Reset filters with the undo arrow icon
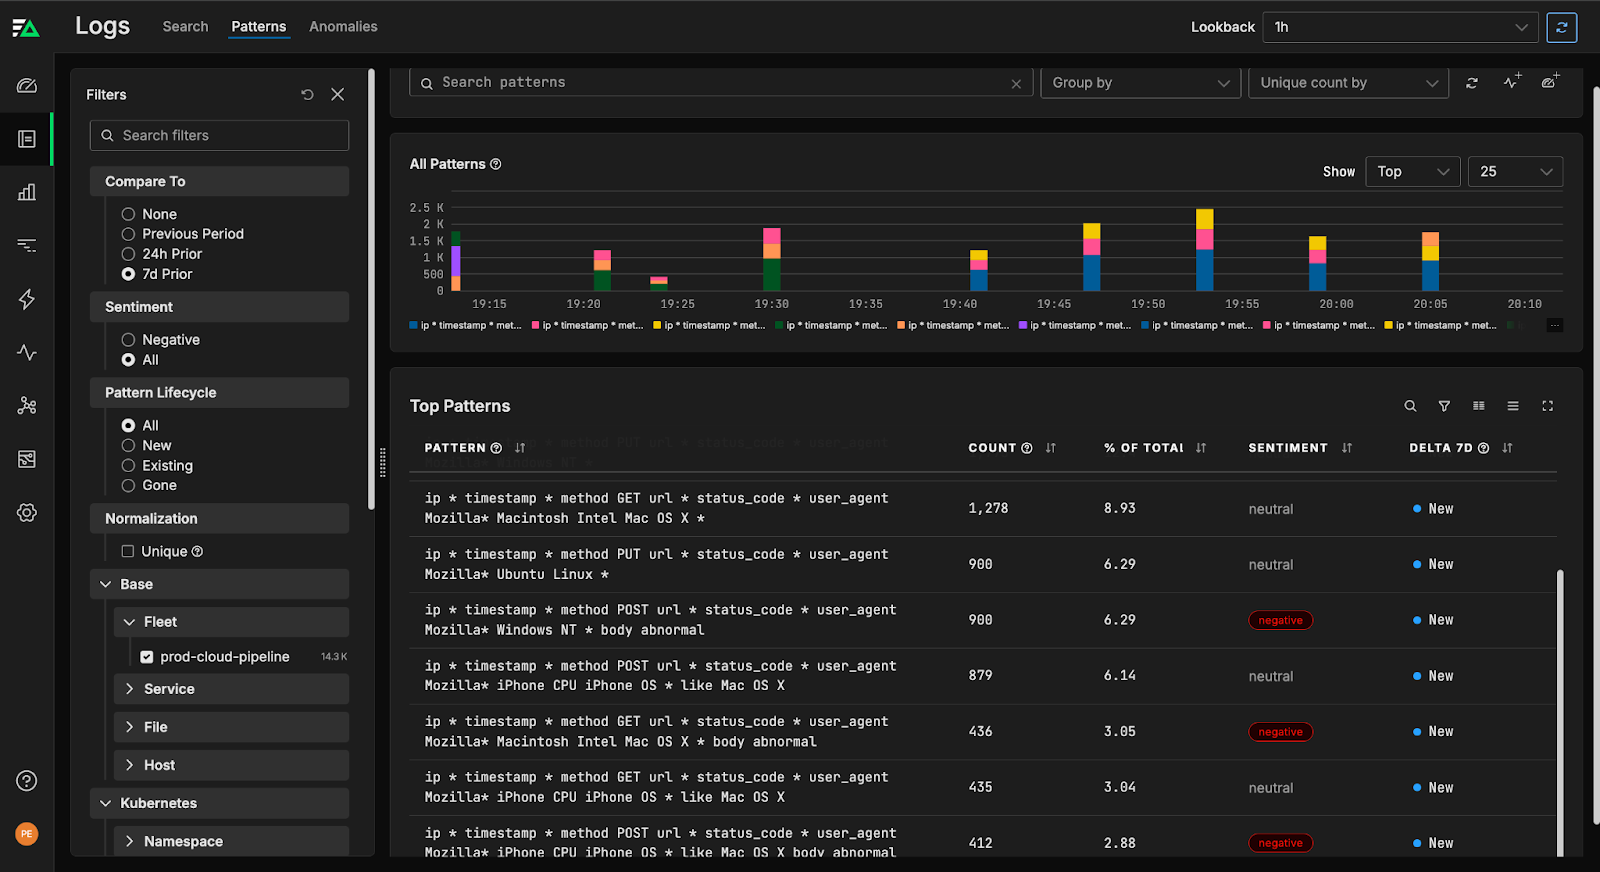The height and width of the screenshot is (872, 1600). click(307, 94)
